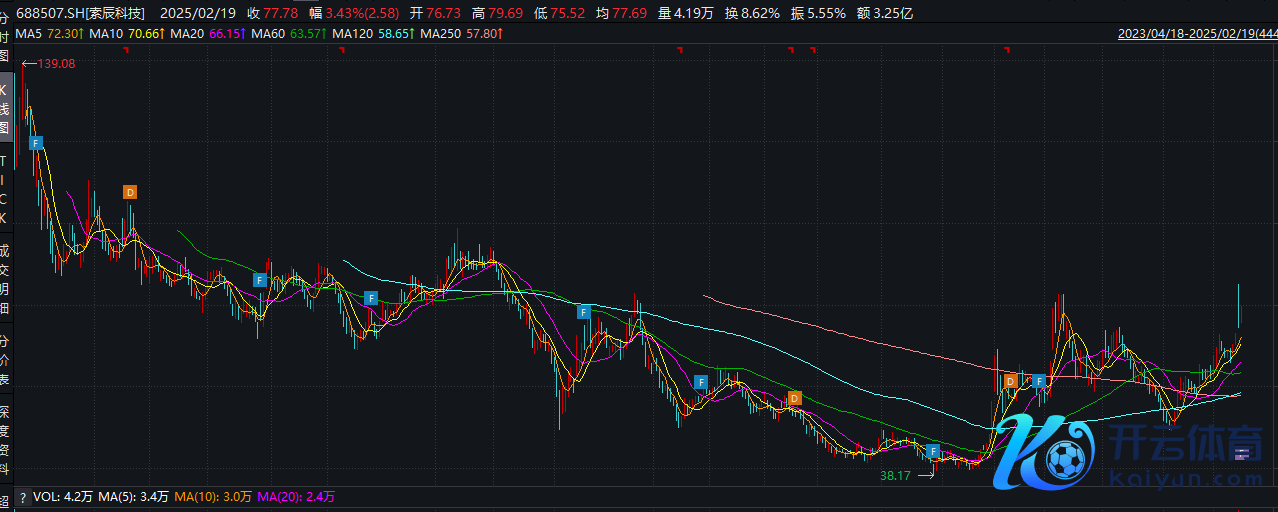
Task: Open the 分价表 sidebar tab
Action: [x=5, y=360]
